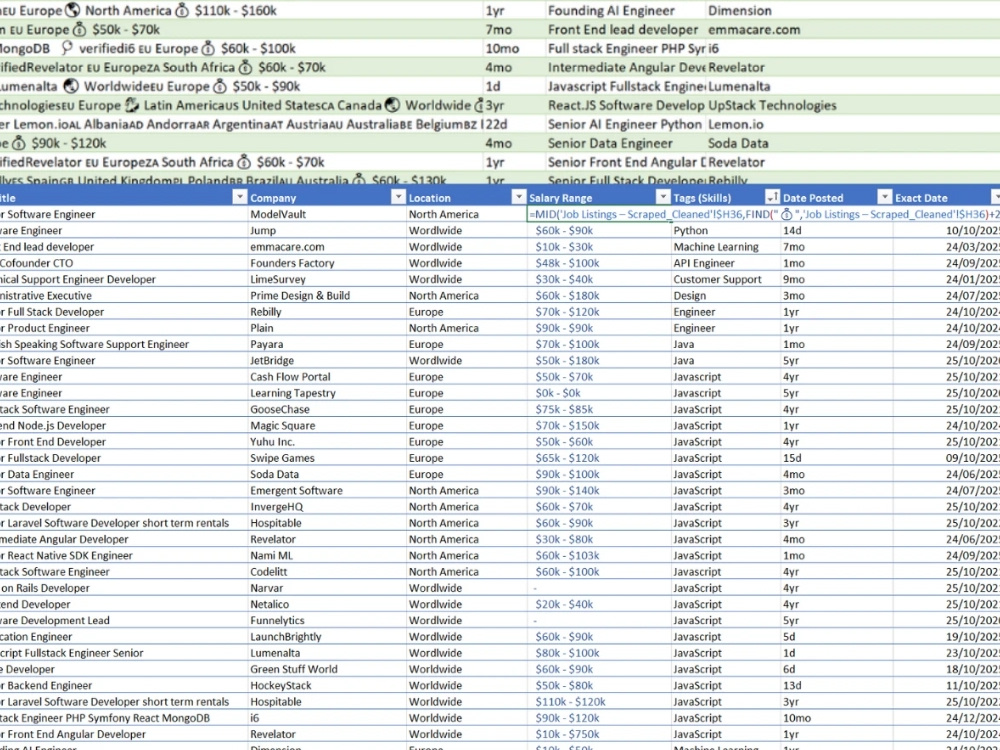Select the 'LimeSurvey' company cell

tap(327, 279)
